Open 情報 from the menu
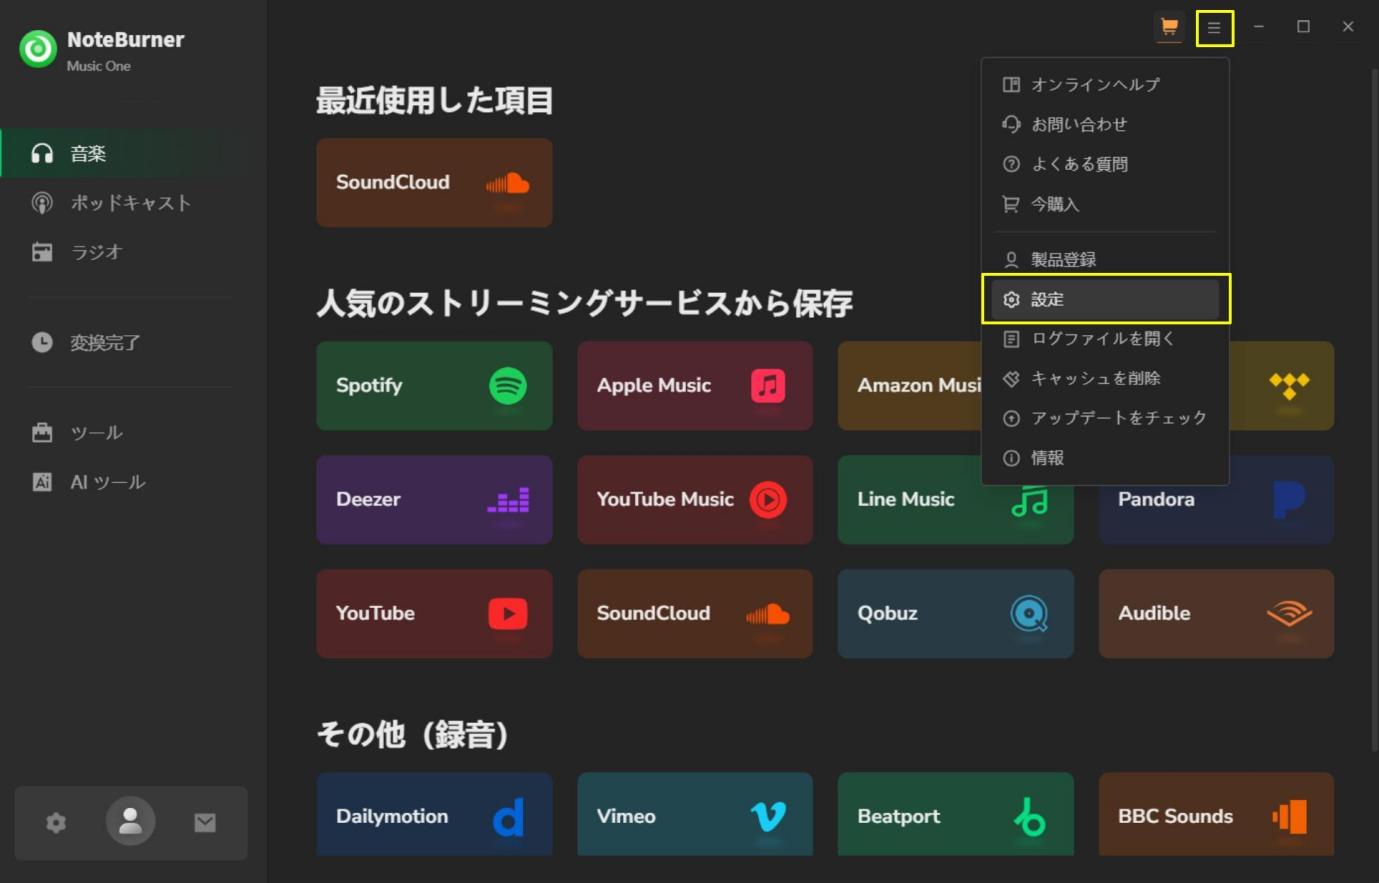The image size is (1379, 883). pyautogui.click(x=1105, y=458)
